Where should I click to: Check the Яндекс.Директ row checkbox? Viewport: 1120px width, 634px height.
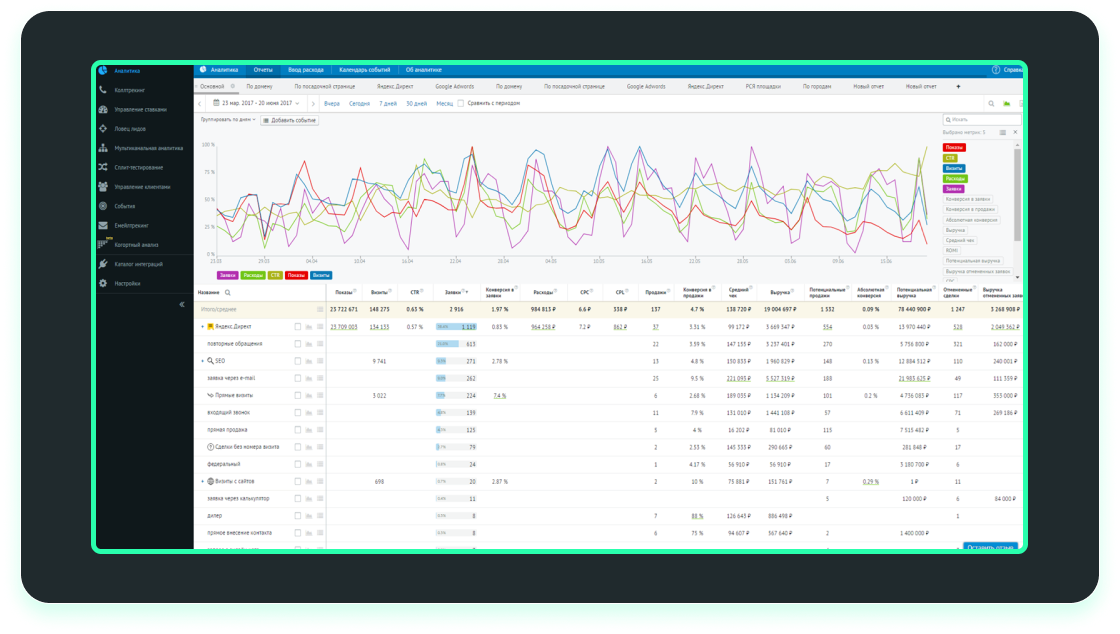(x=298, y=326)
